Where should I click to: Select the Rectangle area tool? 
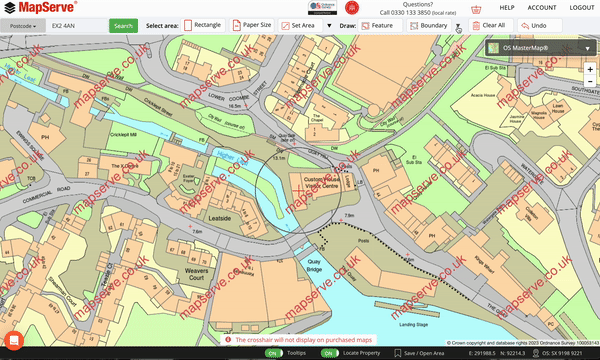(203, 25)
